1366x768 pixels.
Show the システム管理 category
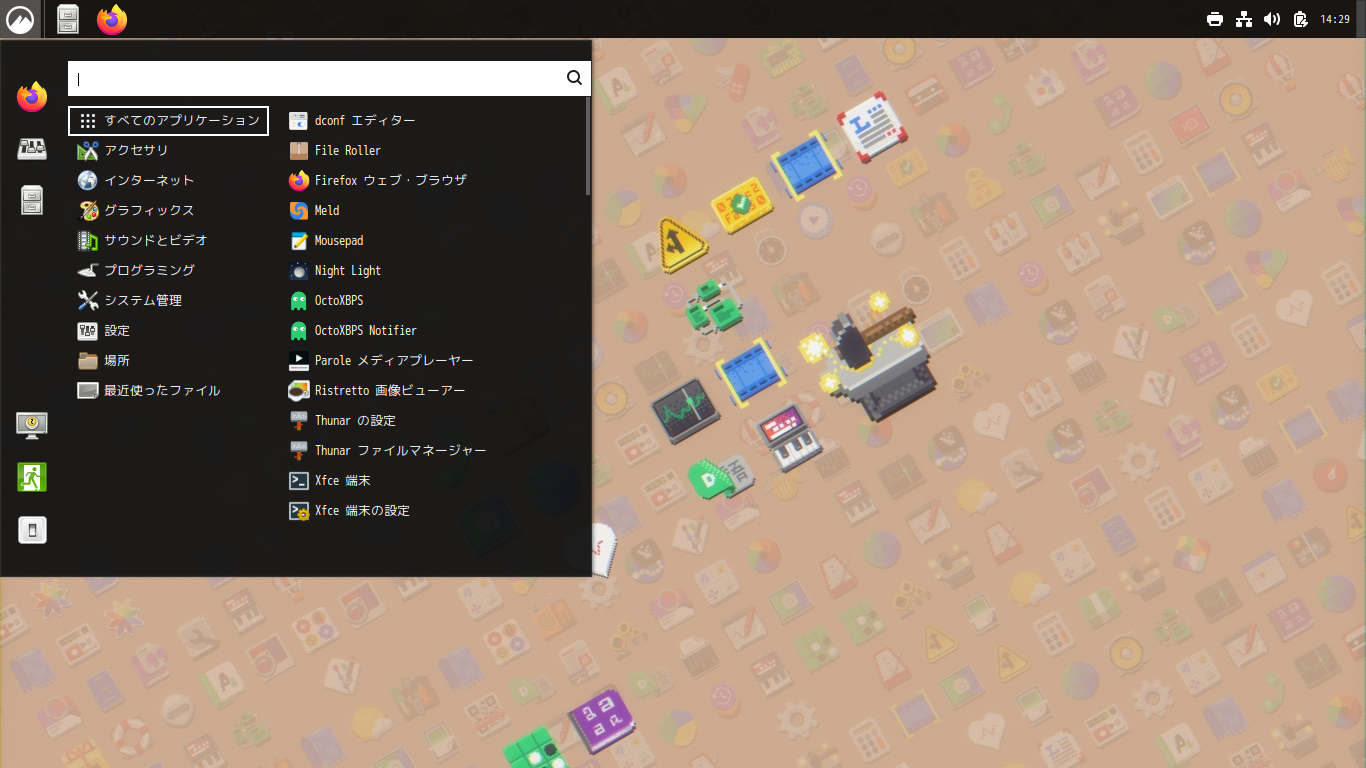[x=168, y=300]
